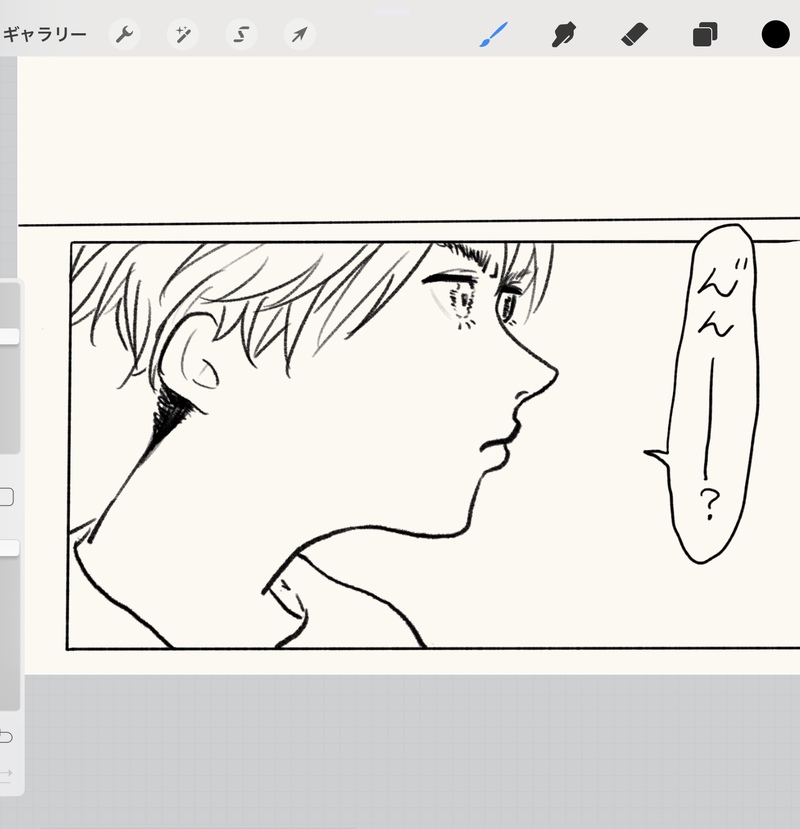Select the Brush paint tool

point(494,35)
